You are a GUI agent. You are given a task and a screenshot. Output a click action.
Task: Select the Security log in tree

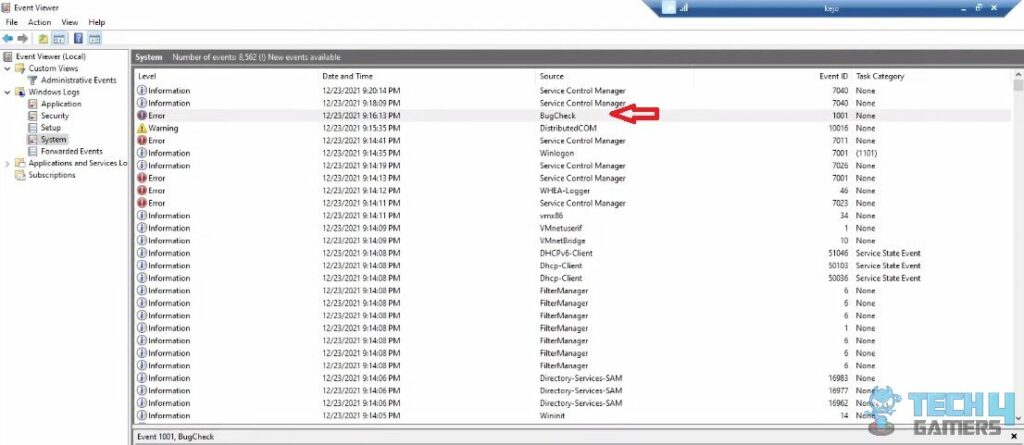54,116
